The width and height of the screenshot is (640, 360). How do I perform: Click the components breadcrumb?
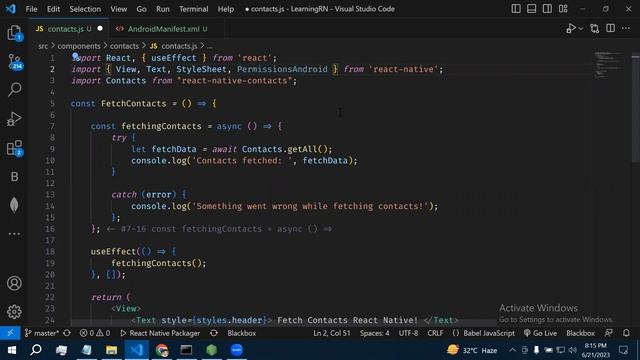[x=79, y=46]
